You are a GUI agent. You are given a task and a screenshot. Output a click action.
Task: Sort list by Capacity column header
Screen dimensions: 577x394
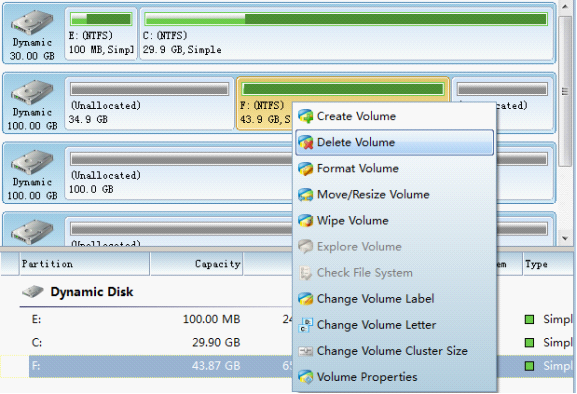pos(197,264)
